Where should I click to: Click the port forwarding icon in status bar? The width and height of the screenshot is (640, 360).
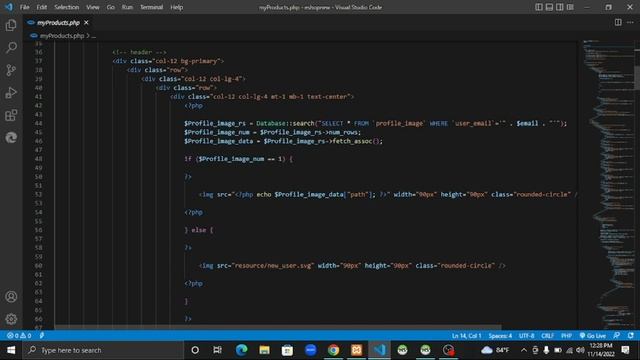pyautogui.click(x=42, y=336)
